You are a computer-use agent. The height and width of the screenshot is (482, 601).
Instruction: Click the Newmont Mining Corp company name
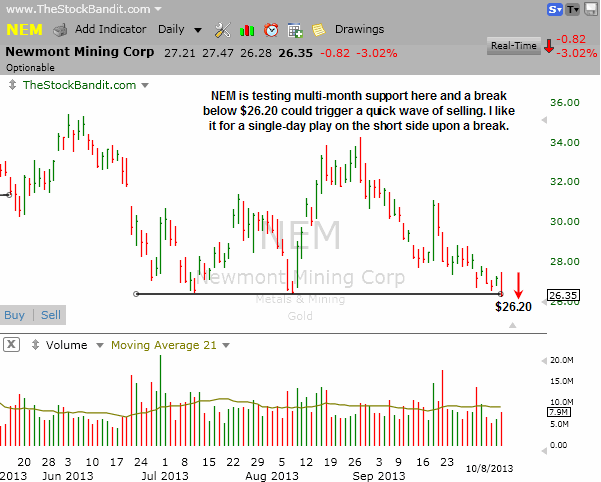(x=80, y=52)
